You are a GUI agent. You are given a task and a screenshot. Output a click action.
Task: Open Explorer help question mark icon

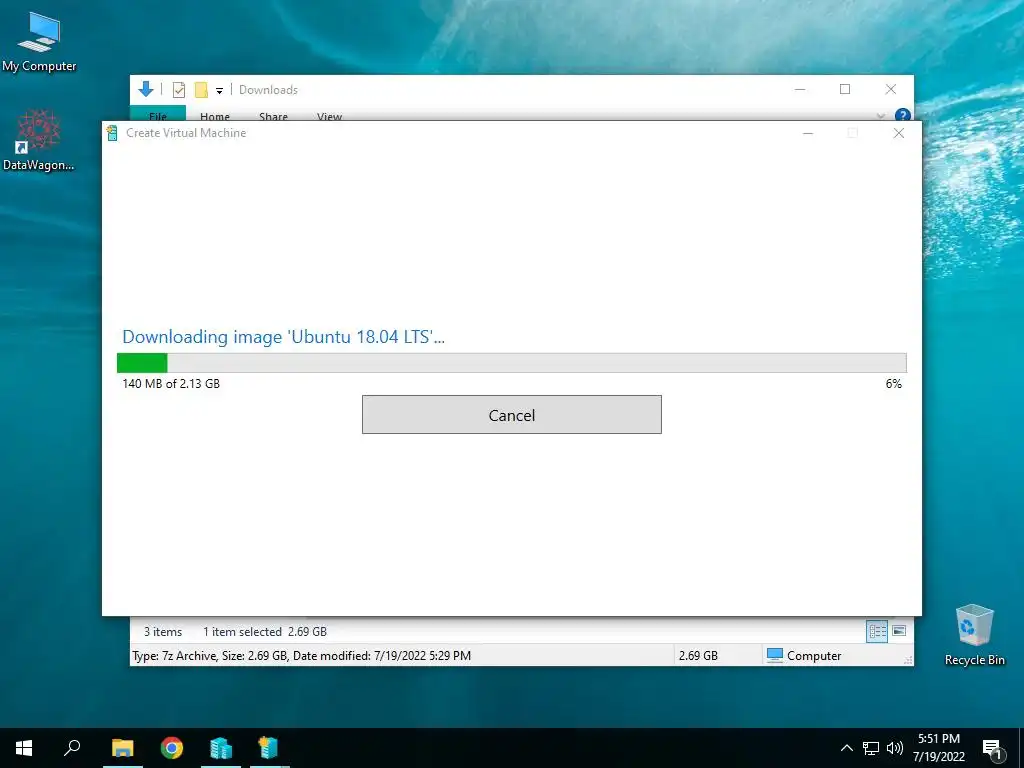pos(903,116)
